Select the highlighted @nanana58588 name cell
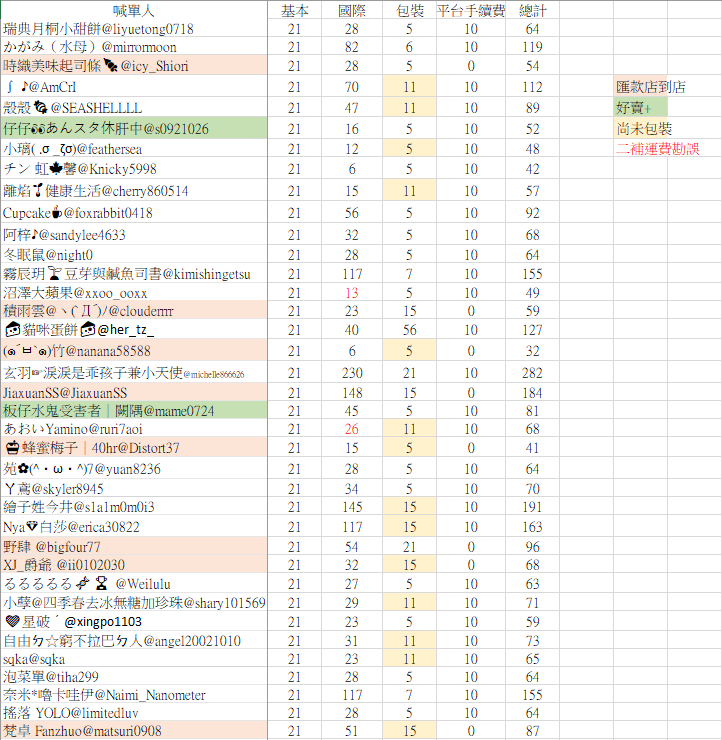The width and height of the screenshot is (722, 740). tap(134, 351)
